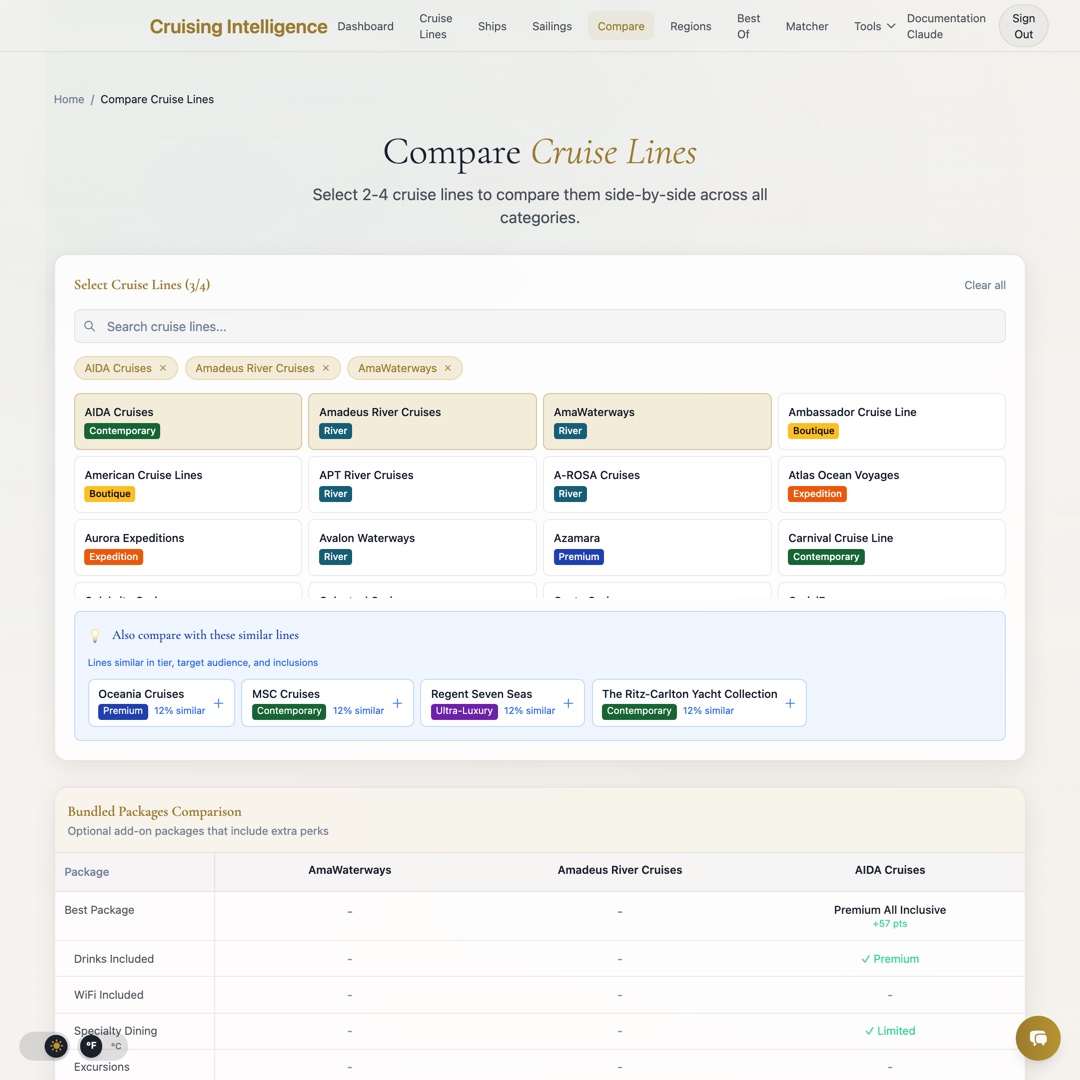The height and width of the screenshot is (1080, 1080).
Task: Open the Best Of nav item
Action: pos(748,26)
